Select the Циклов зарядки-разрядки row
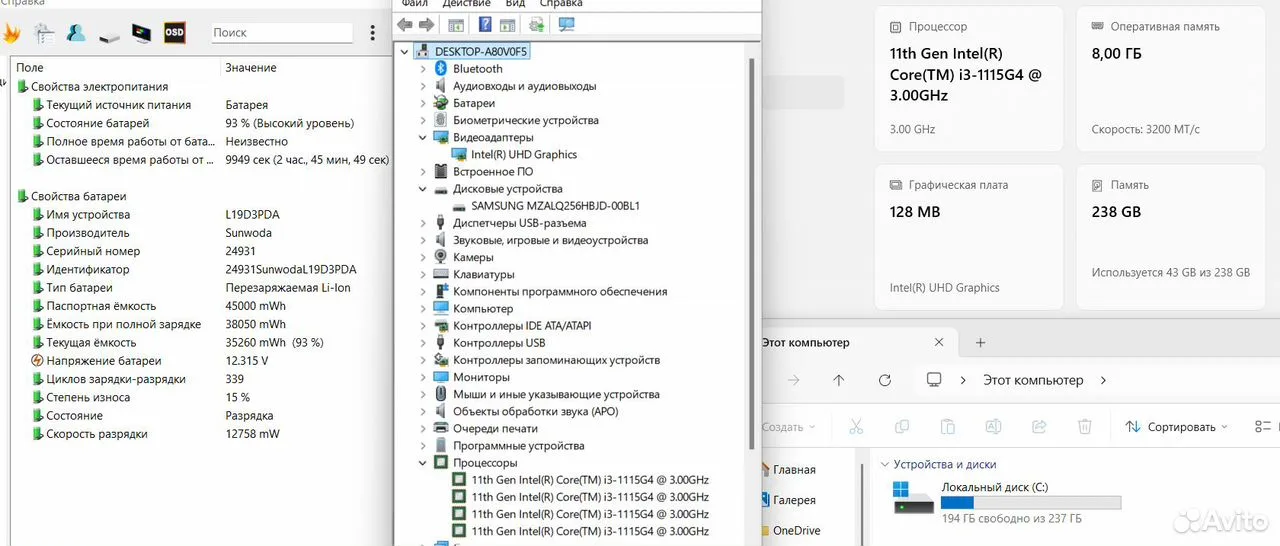The image size is (1280, 546). pyautogui.click(x=200, y=379)
